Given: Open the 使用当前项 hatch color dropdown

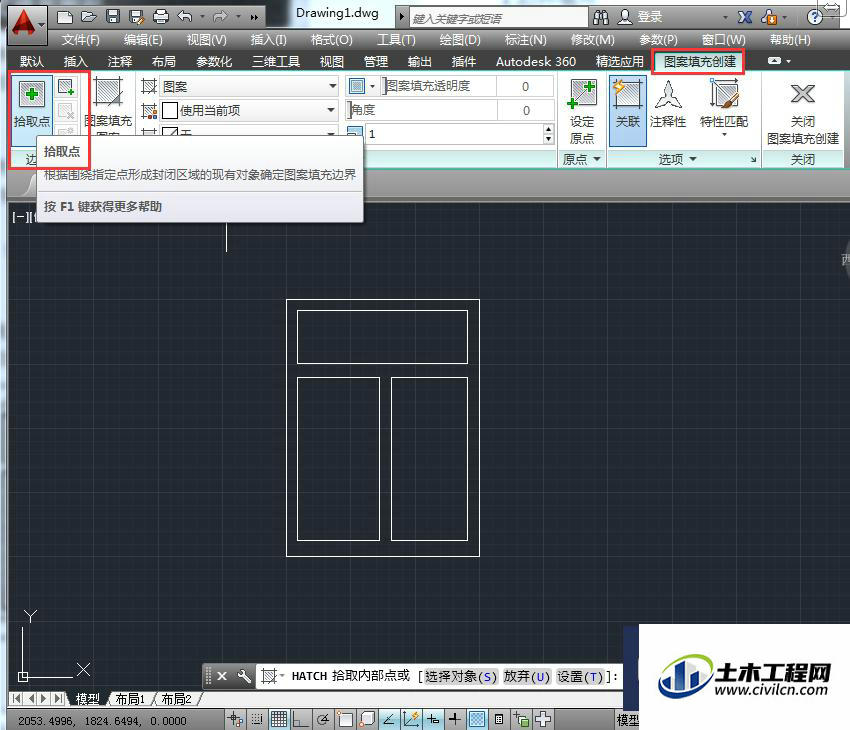Looking at the screenshot, I should coord(248,111).
